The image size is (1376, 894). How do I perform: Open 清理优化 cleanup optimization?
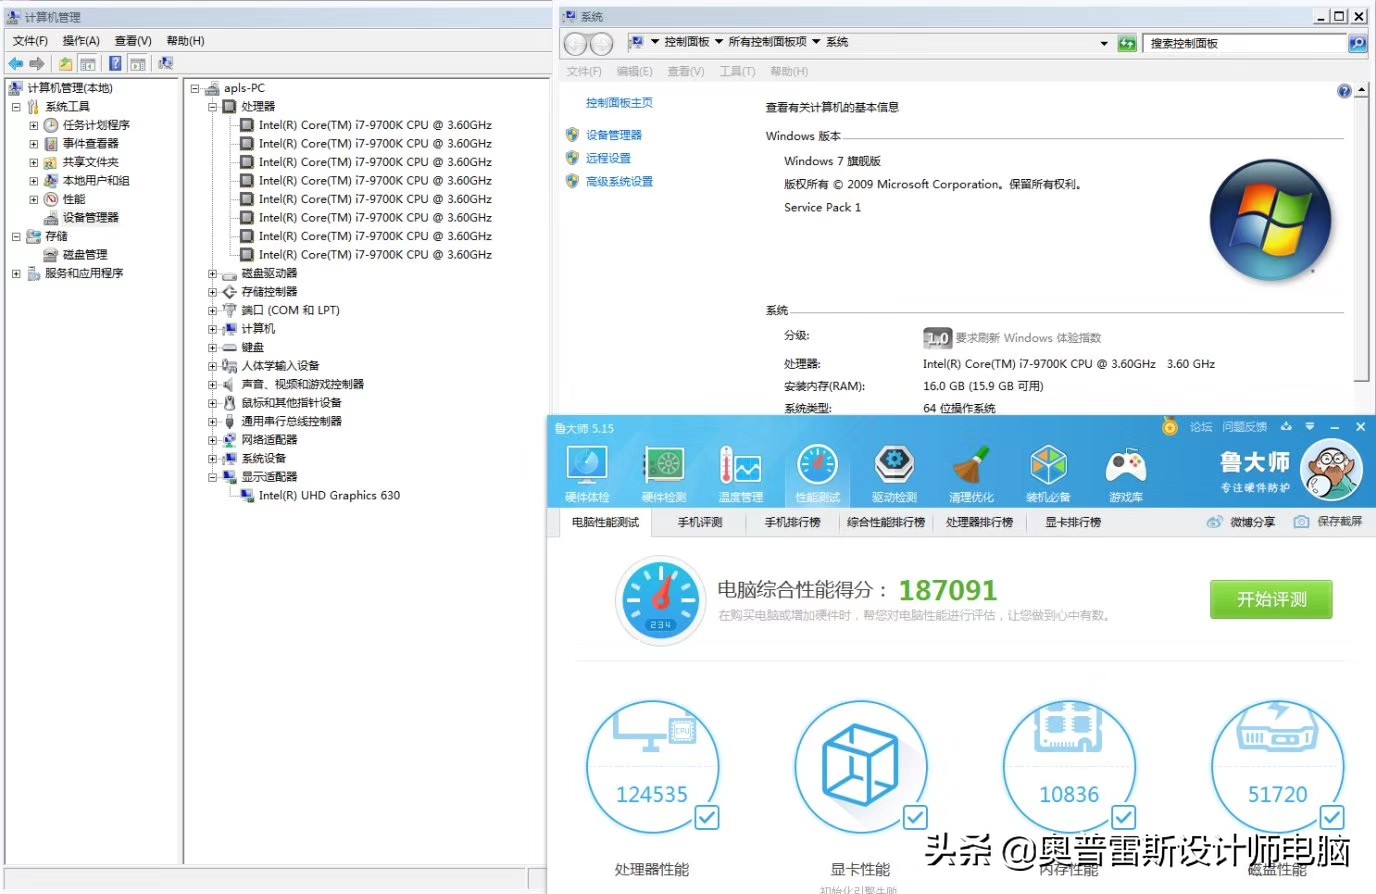970,470
